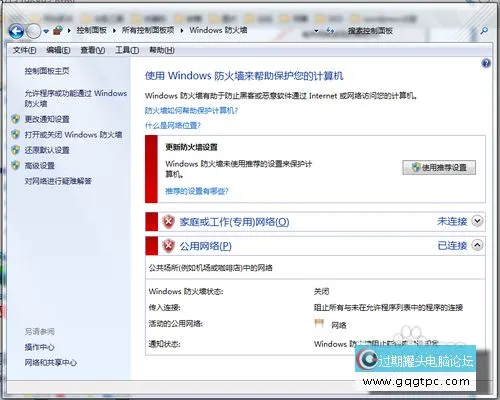Screen dimensions: 500x400
Task: Click shield icon beside 更改通知设置
Action: tap(16, 119)
